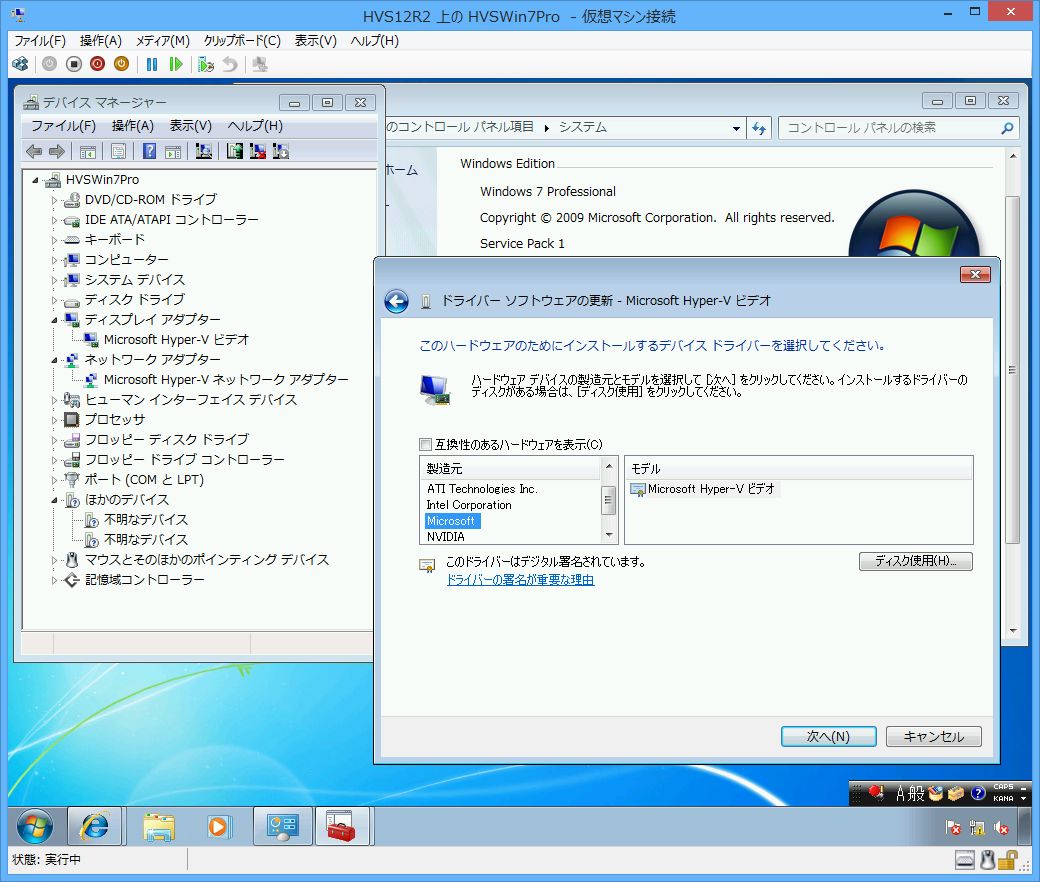Open VM window 操作(A) menu
The width and height of the screenshot is (1040, 882).
pos(101,40)
